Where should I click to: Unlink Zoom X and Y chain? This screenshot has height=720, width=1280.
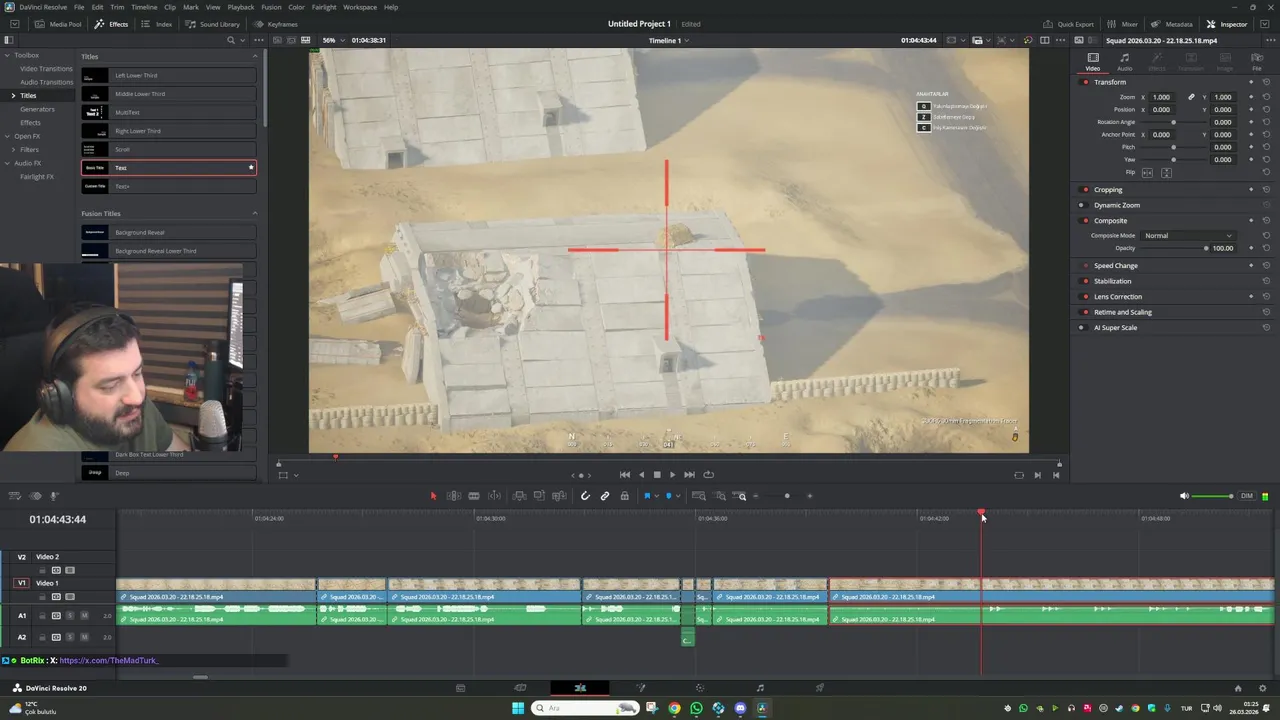tap(1191, 97)
